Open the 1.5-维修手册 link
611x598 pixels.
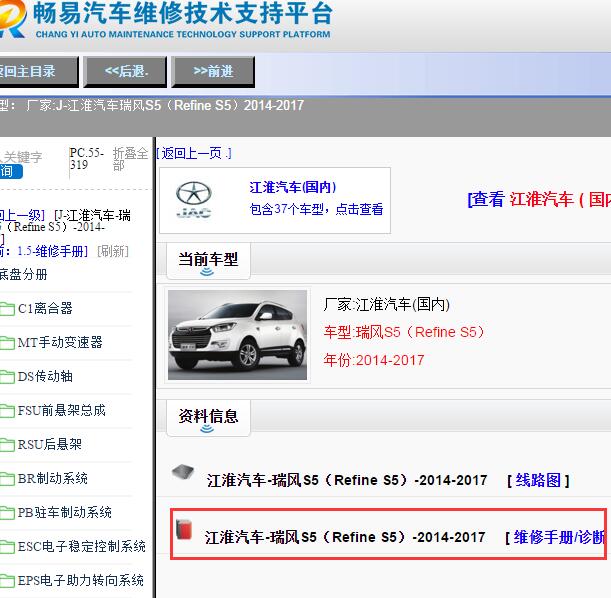53,251
